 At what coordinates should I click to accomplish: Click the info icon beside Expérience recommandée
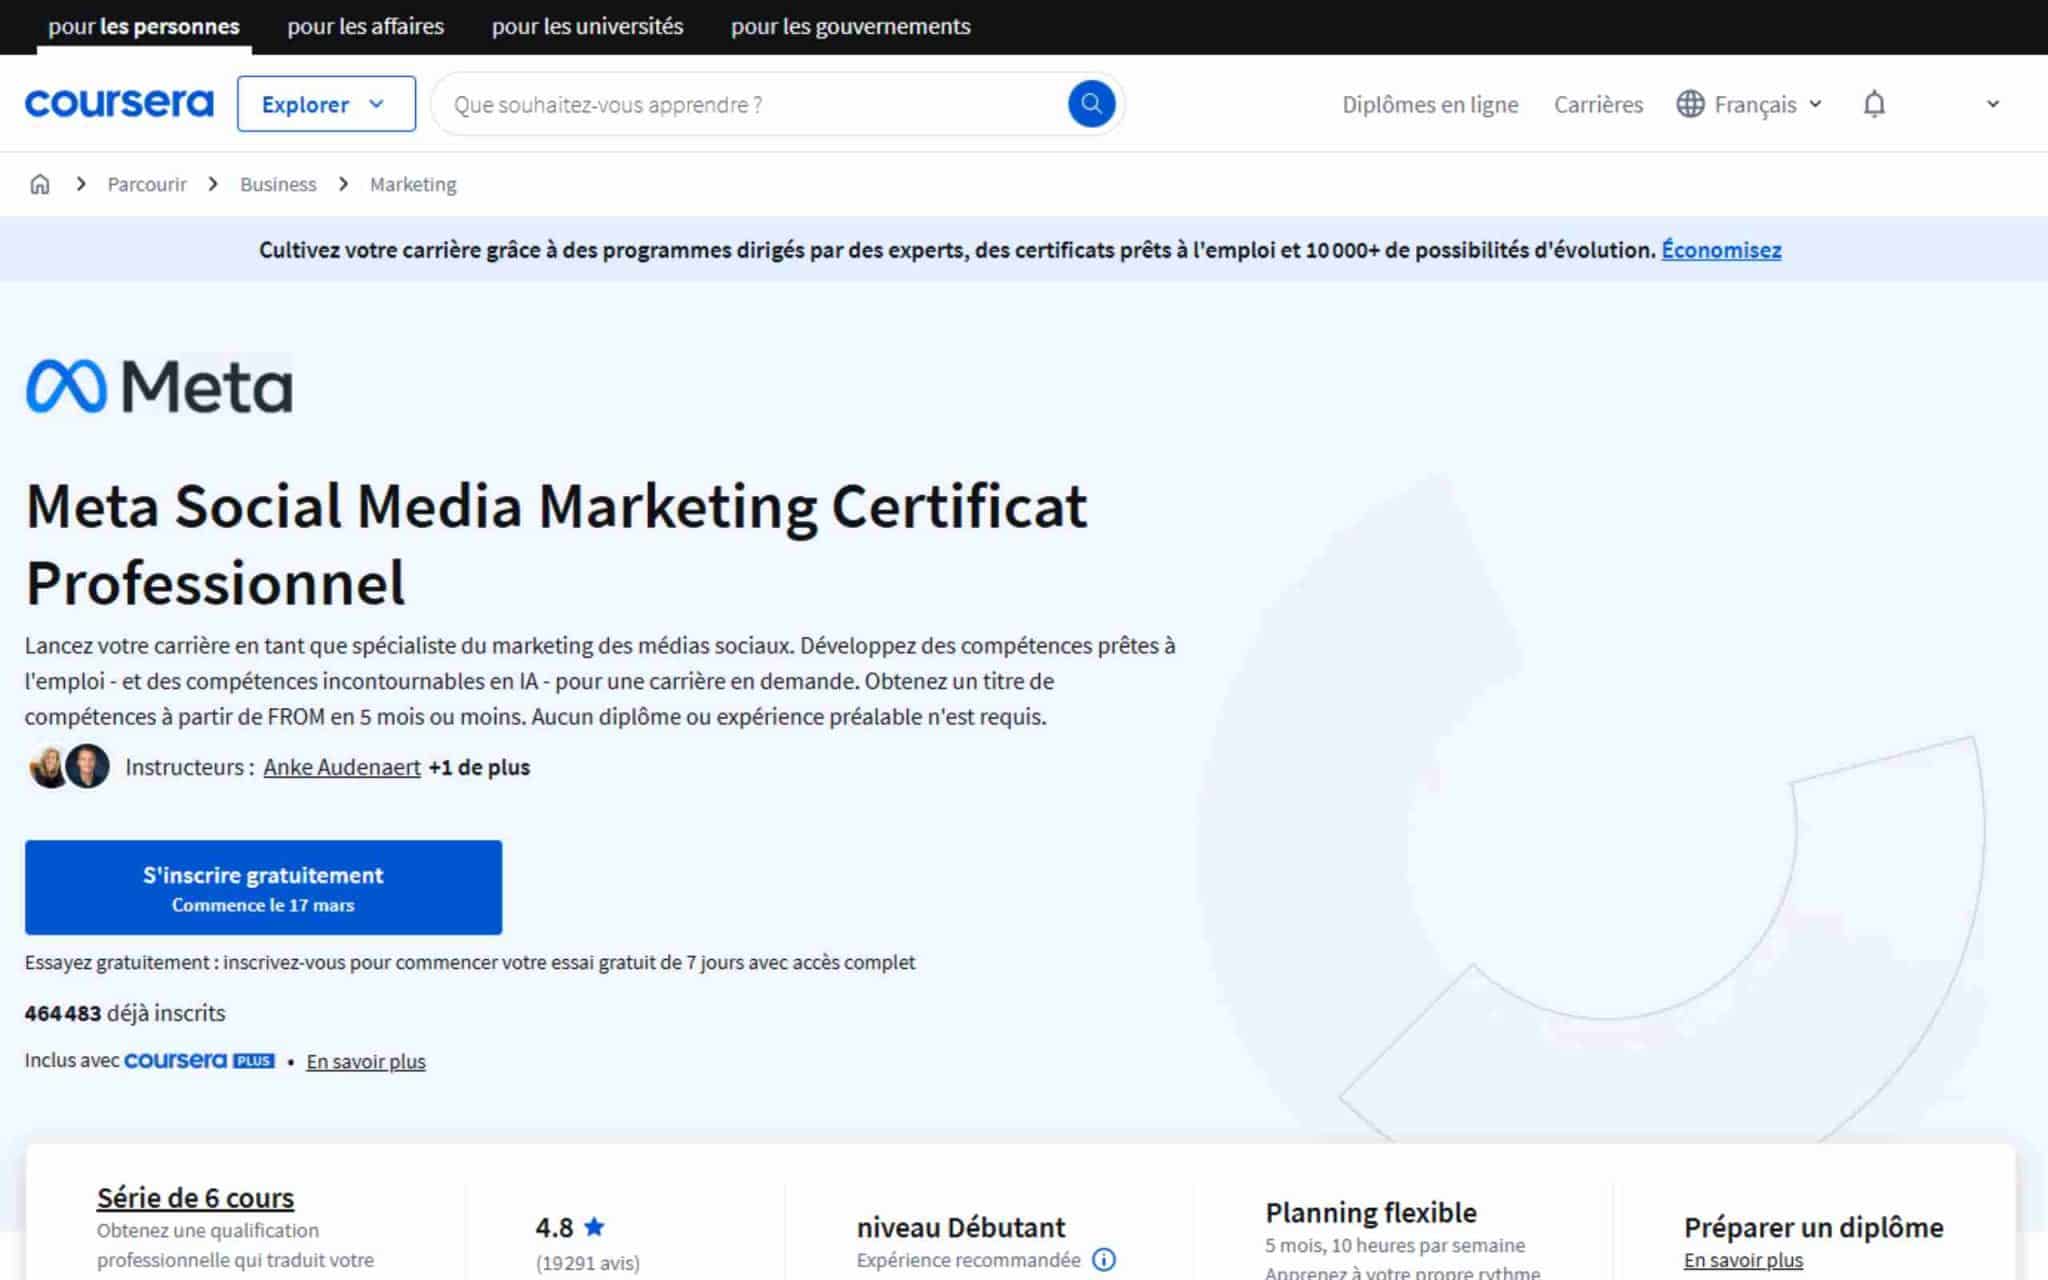tap(1103, 1260)
